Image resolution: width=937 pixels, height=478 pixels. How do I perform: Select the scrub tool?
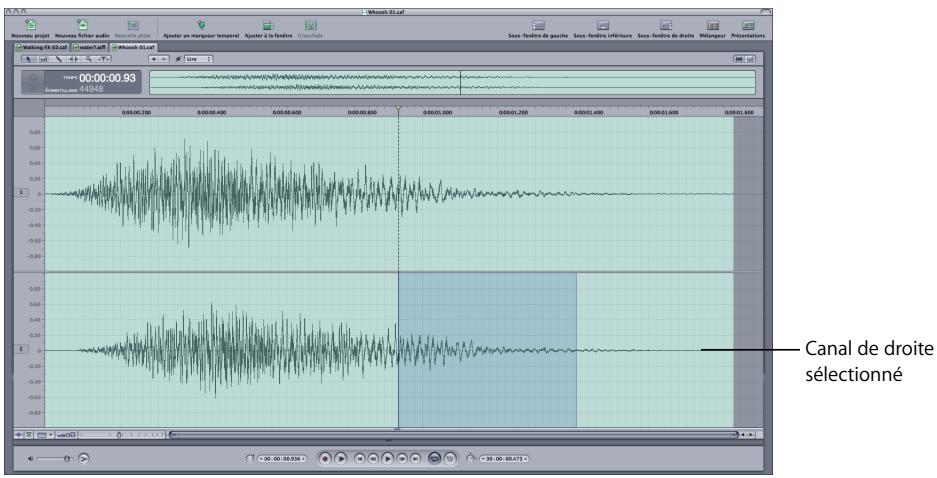pyautogui.click(x=103, y=59)
